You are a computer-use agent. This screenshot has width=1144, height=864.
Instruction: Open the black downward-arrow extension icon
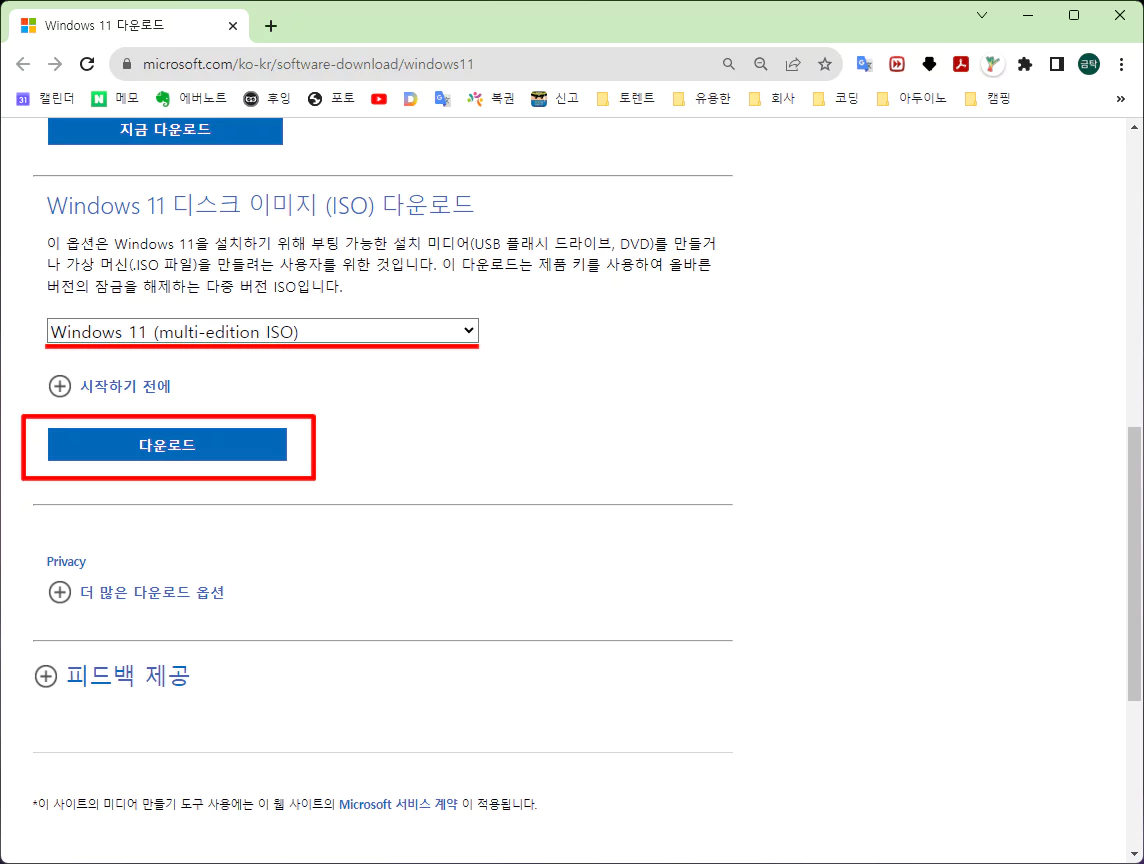(x=929, y=64)
